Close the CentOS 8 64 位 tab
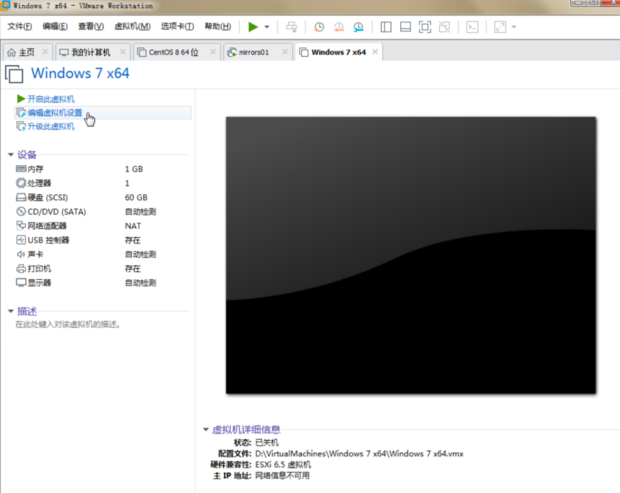The height and width of the screenshot is (493, 620). click(x=213, y=52)
